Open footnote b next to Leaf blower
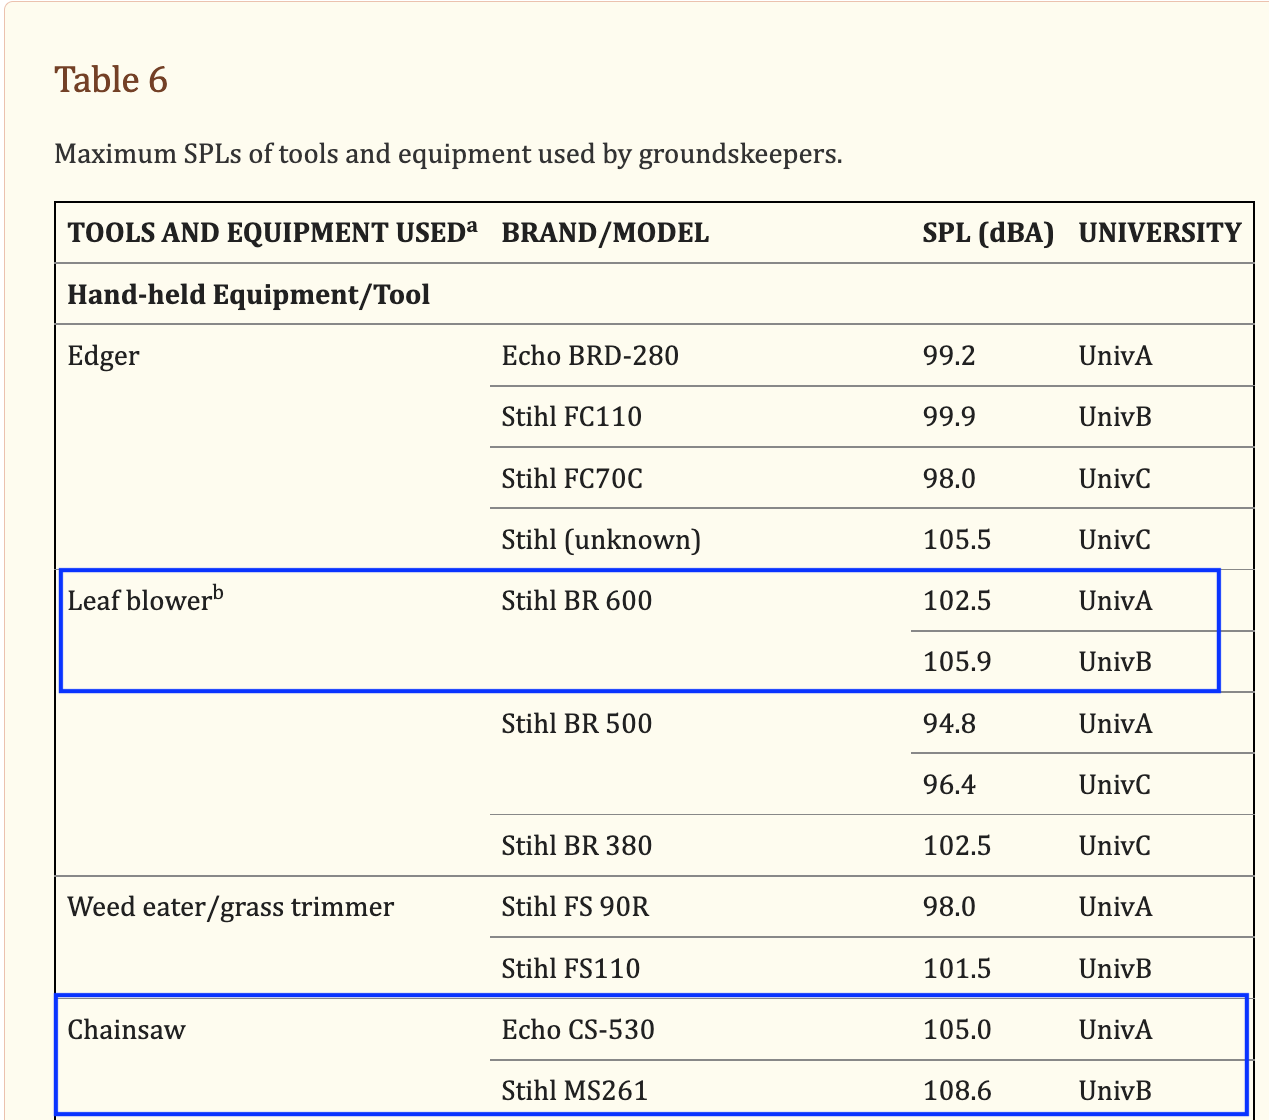The image size is (1269, 1120). coord(218,594)
